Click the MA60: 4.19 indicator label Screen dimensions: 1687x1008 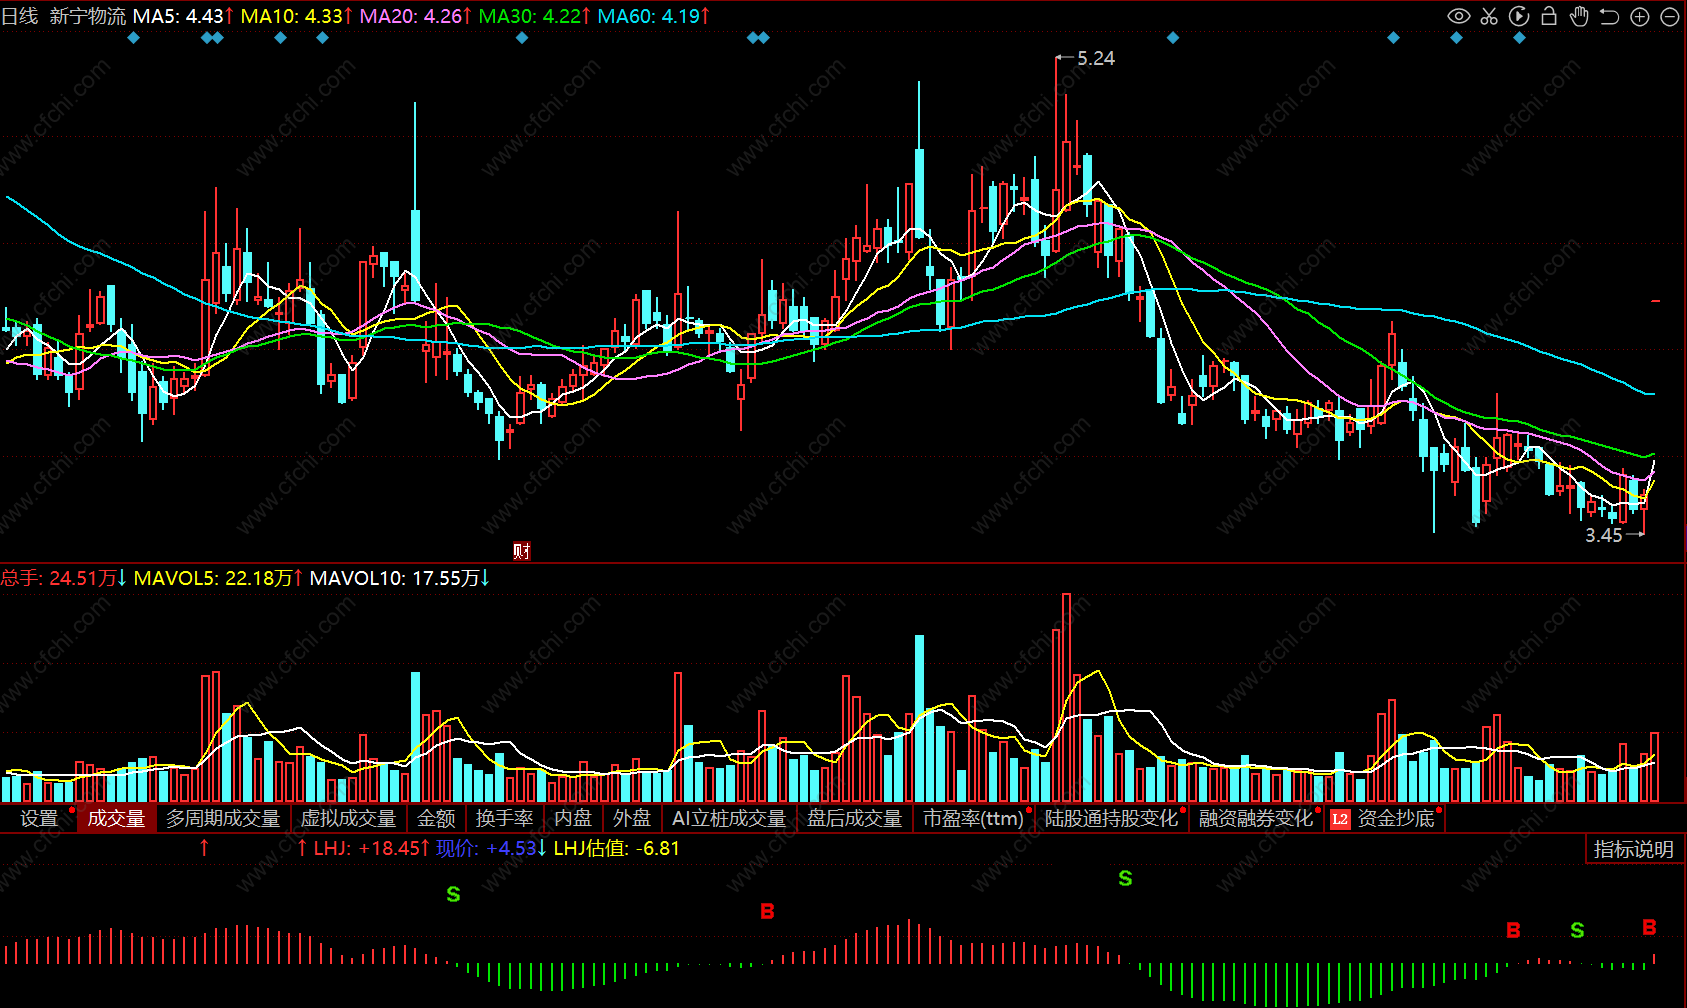[653, 16]
